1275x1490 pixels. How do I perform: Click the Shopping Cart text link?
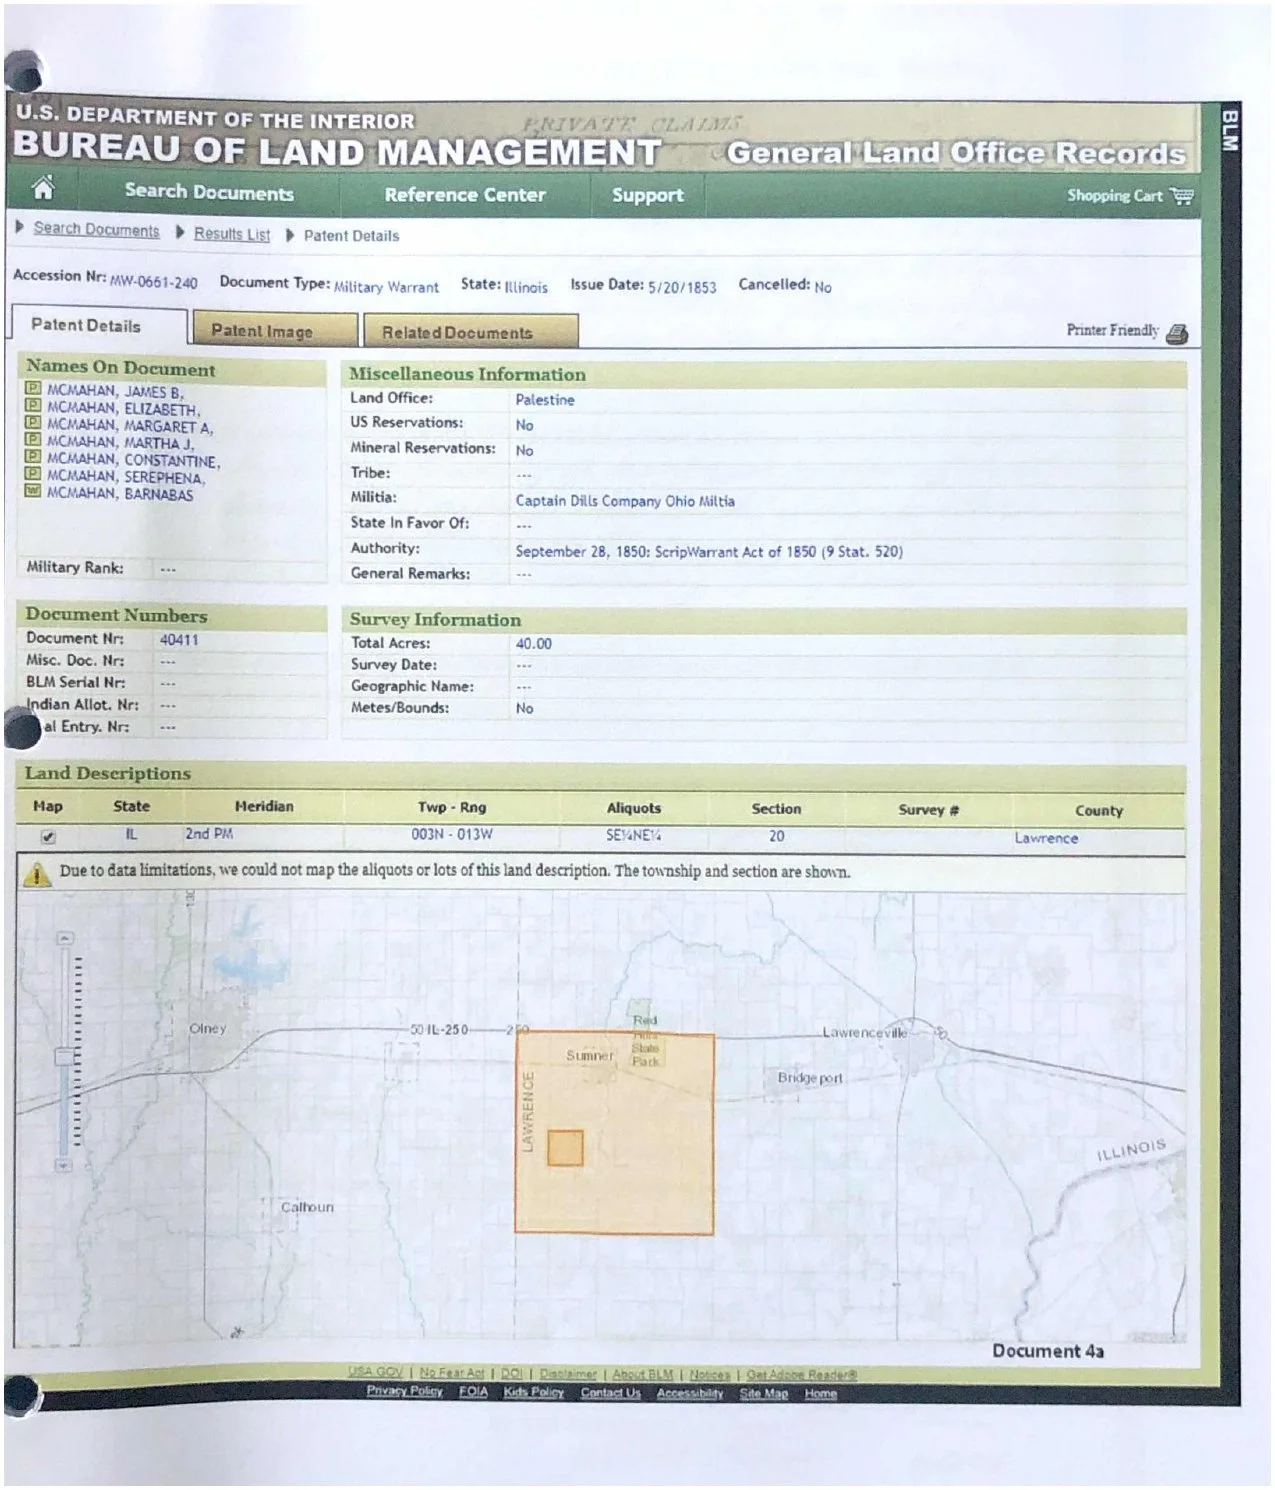click(1115, 196)
